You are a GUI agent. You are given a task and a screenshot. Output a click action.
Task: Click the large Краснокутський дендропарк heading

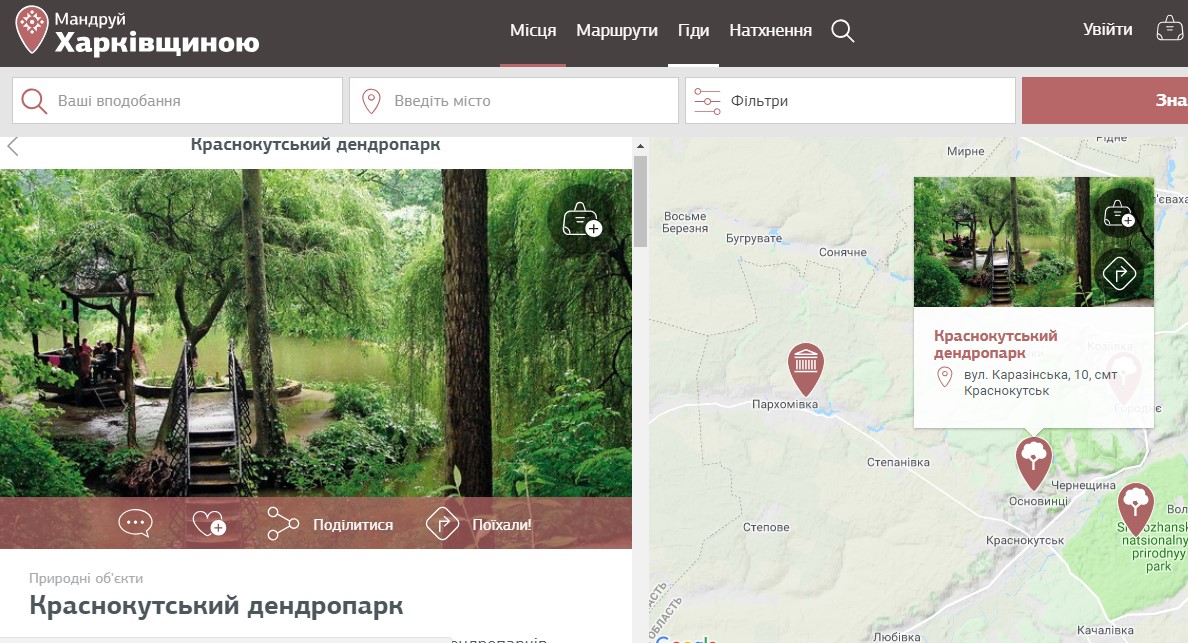coord(216,605)
